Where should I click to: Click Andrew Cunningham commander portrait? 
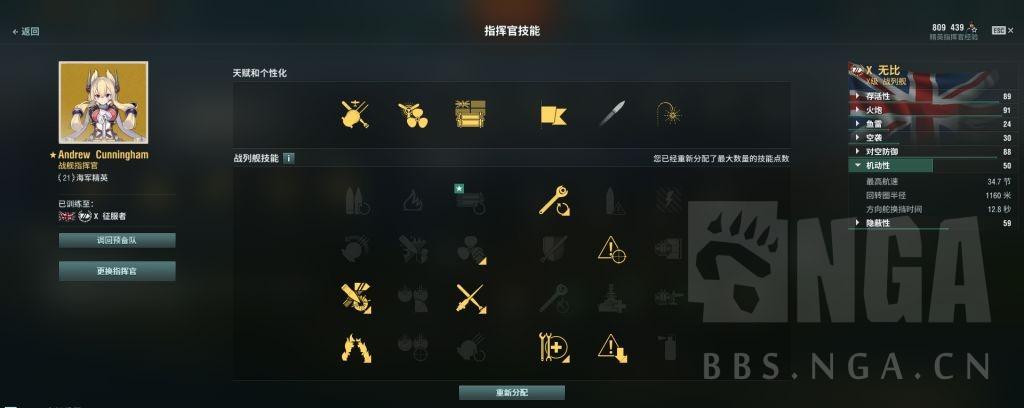103,102
